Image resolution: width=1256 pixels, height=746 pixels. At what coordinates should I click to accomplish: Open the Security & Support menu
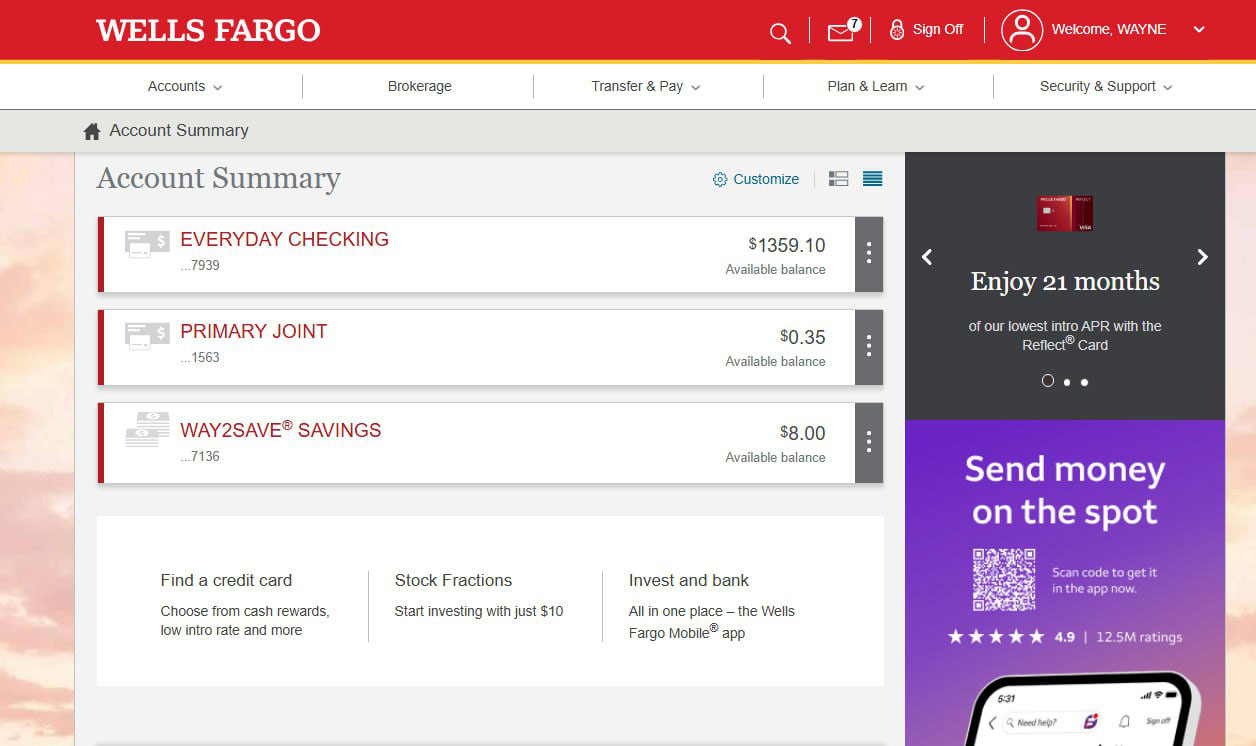1105,87
